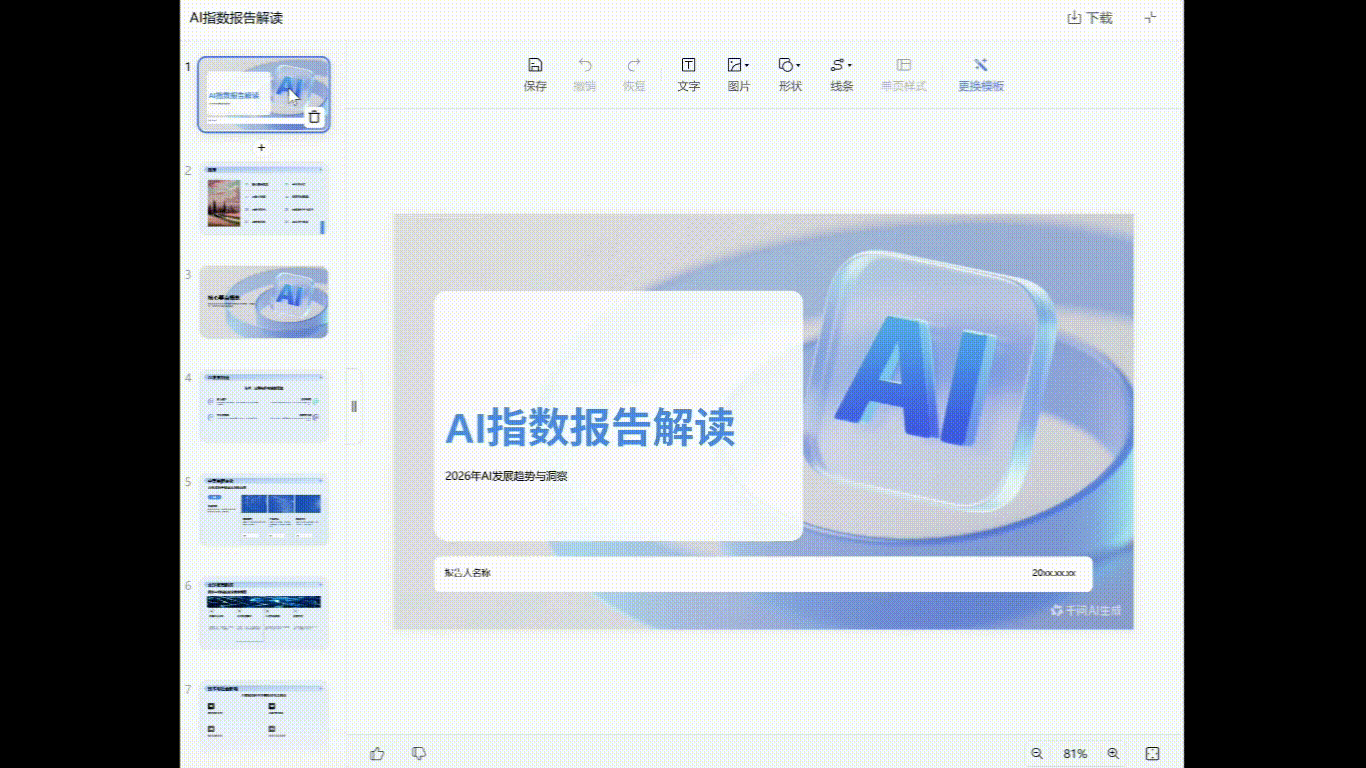Viewport: 1366px width, 768px height.
Task: Click the thumbs down icon
Action: coord(419,753)
